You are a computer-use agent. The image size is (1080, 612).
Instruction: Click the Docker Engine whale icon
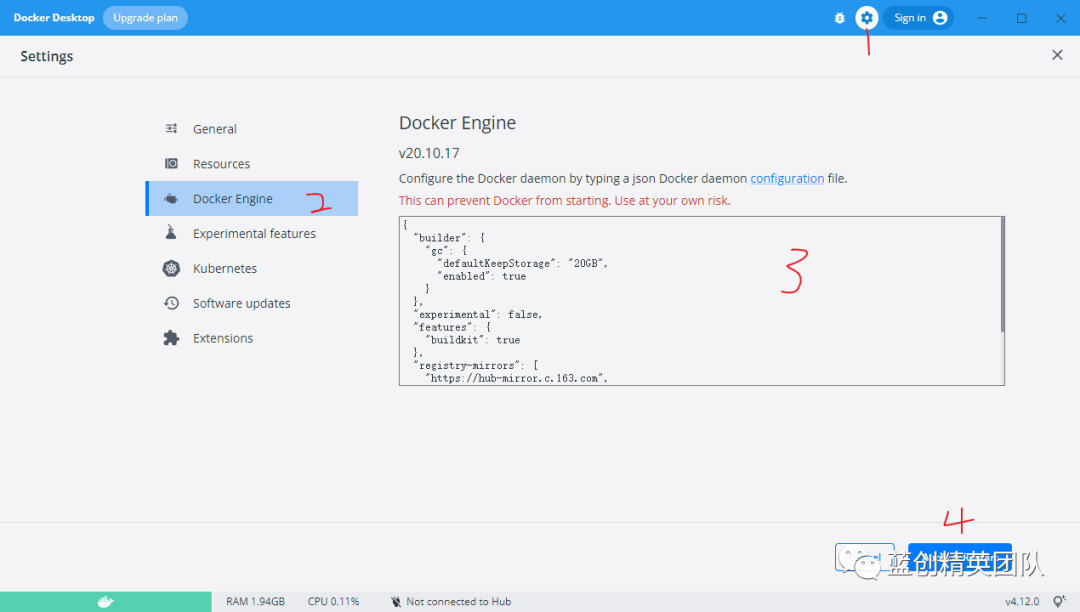[172, 199]
